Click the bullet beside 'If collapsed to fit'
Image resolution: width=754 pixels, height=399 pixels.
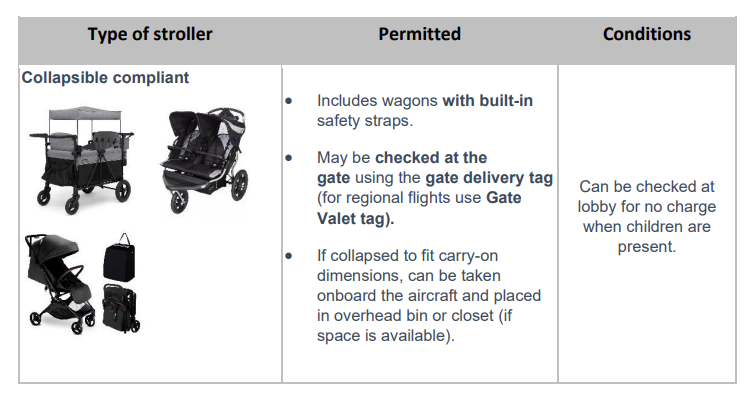(289, 256)
